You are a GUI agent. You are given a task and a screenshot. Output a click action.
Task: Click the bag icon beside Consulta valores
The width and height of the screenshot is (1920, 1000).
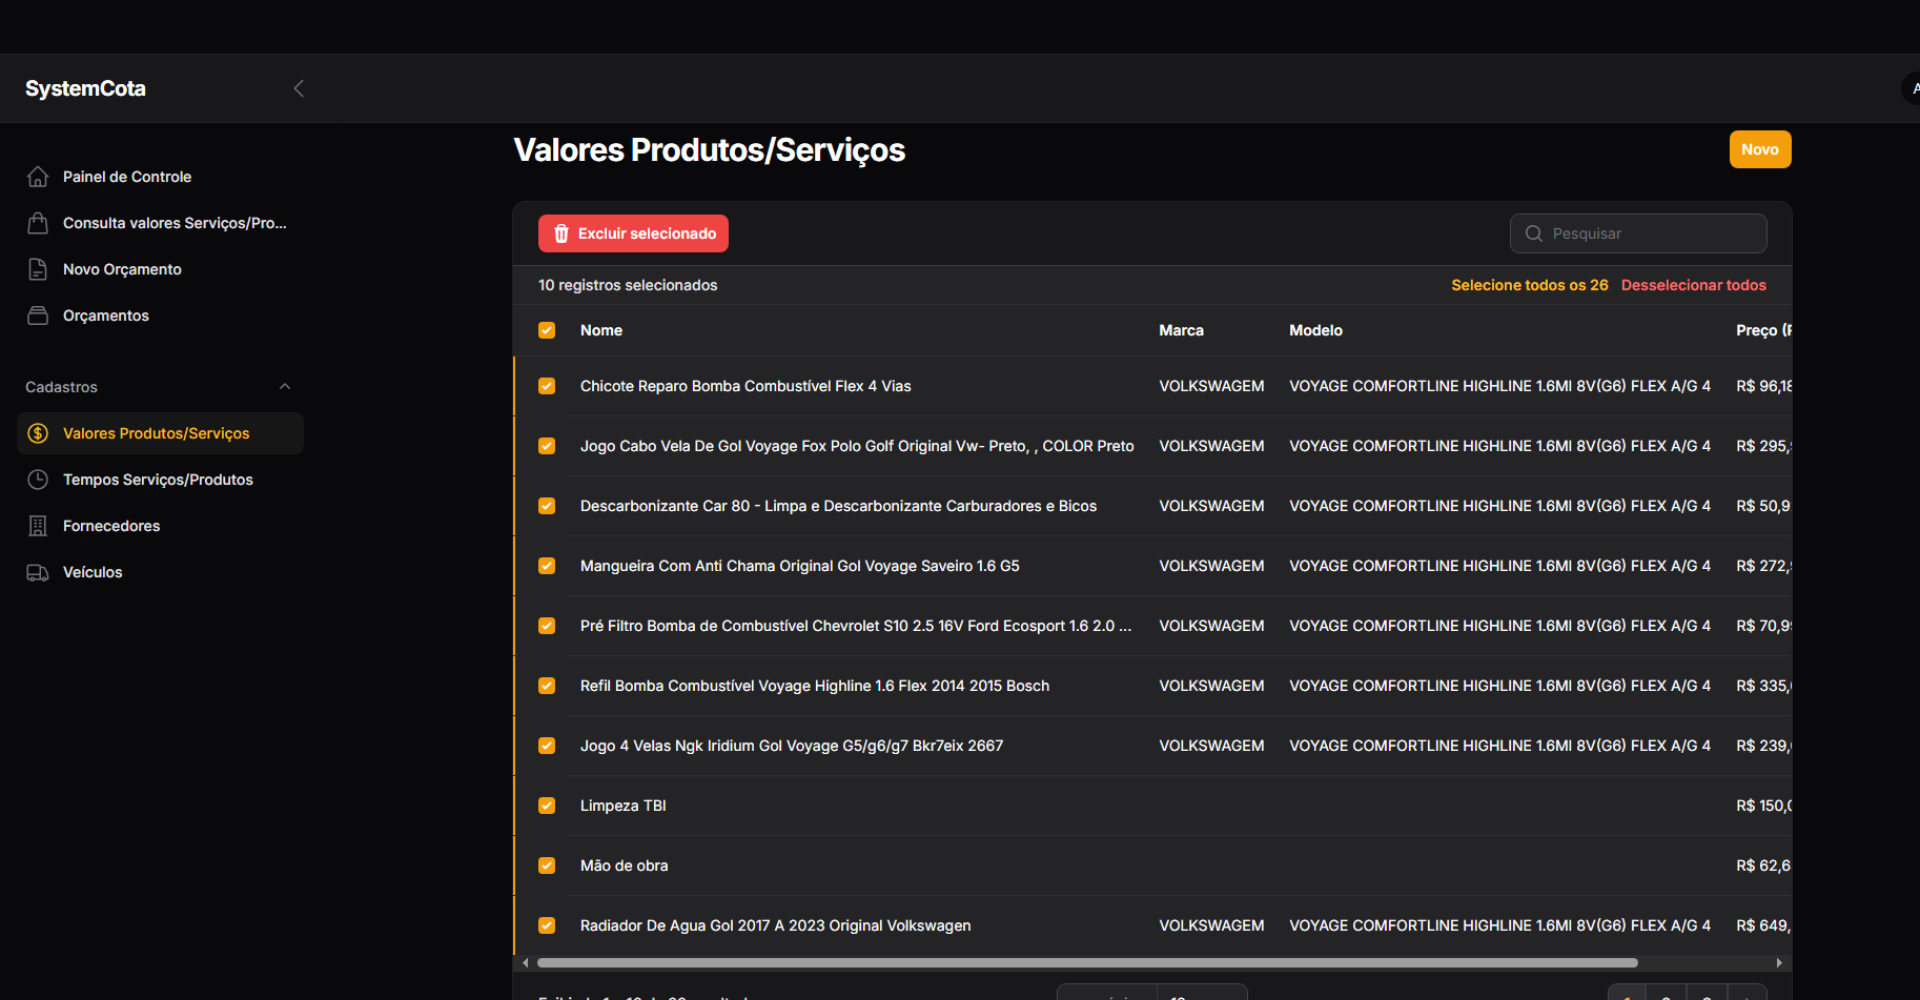pos(38,223)
